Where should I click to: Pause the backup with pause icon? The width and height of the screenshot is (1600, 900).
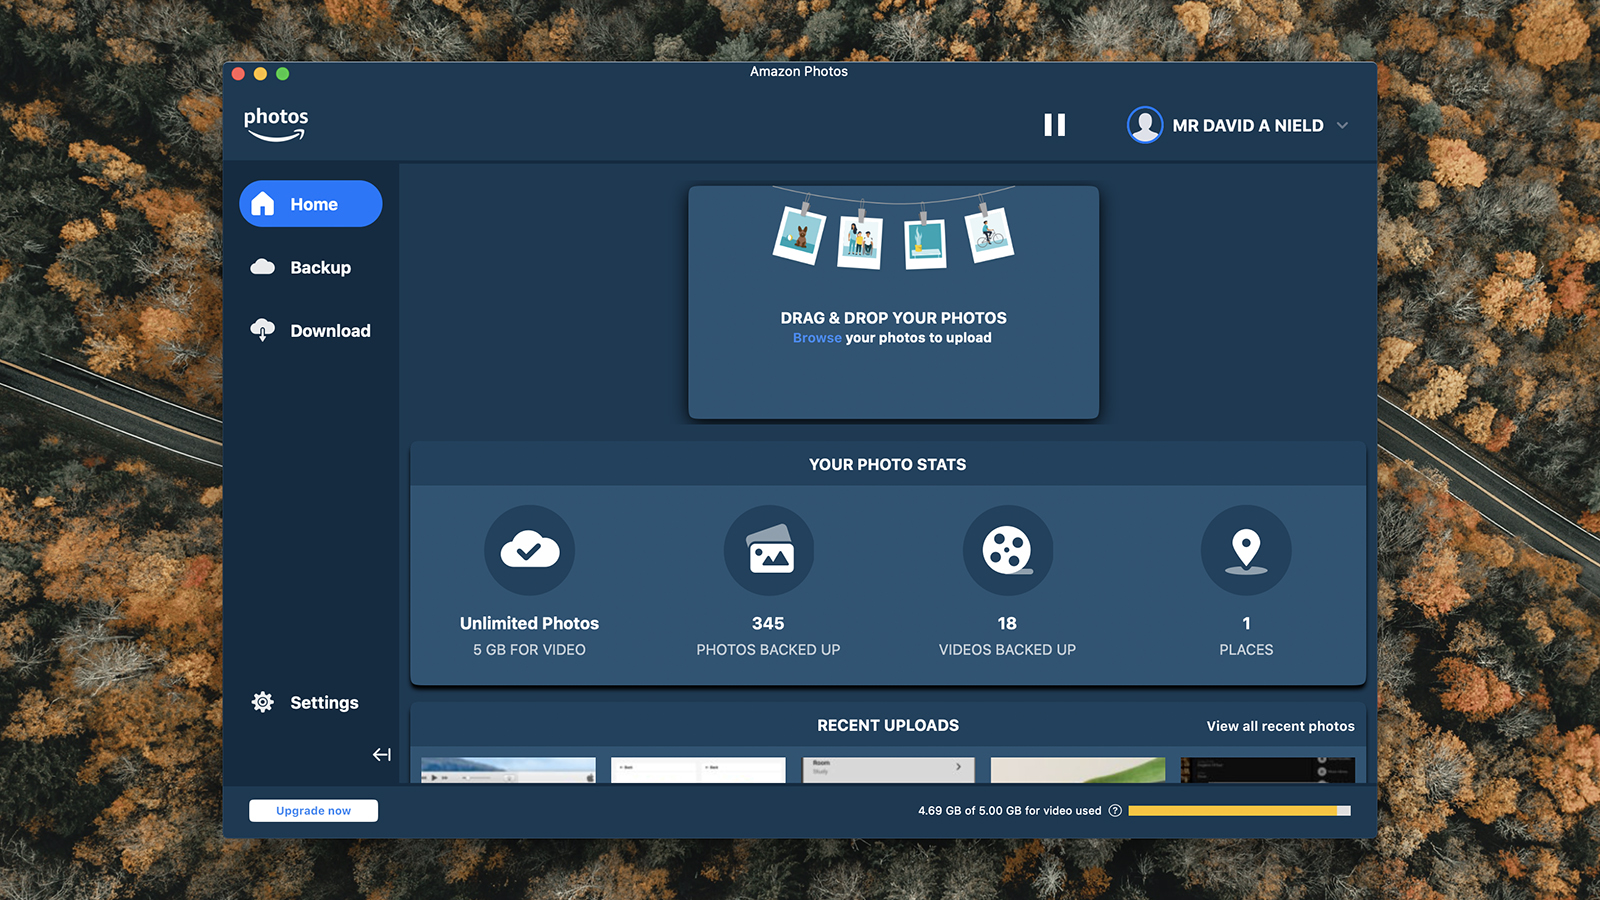[1055, 125]
